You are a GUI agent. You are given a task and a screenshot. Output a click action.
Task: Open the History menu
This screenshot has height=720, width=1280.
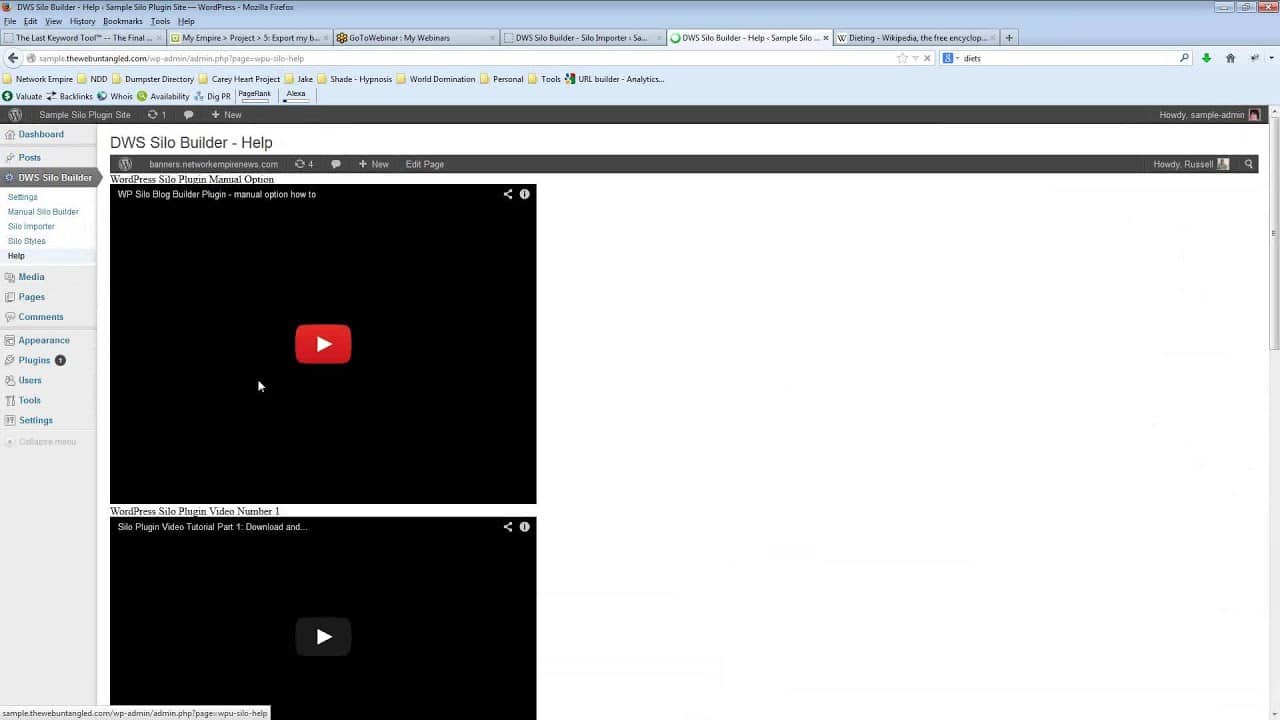click(83, 21)
